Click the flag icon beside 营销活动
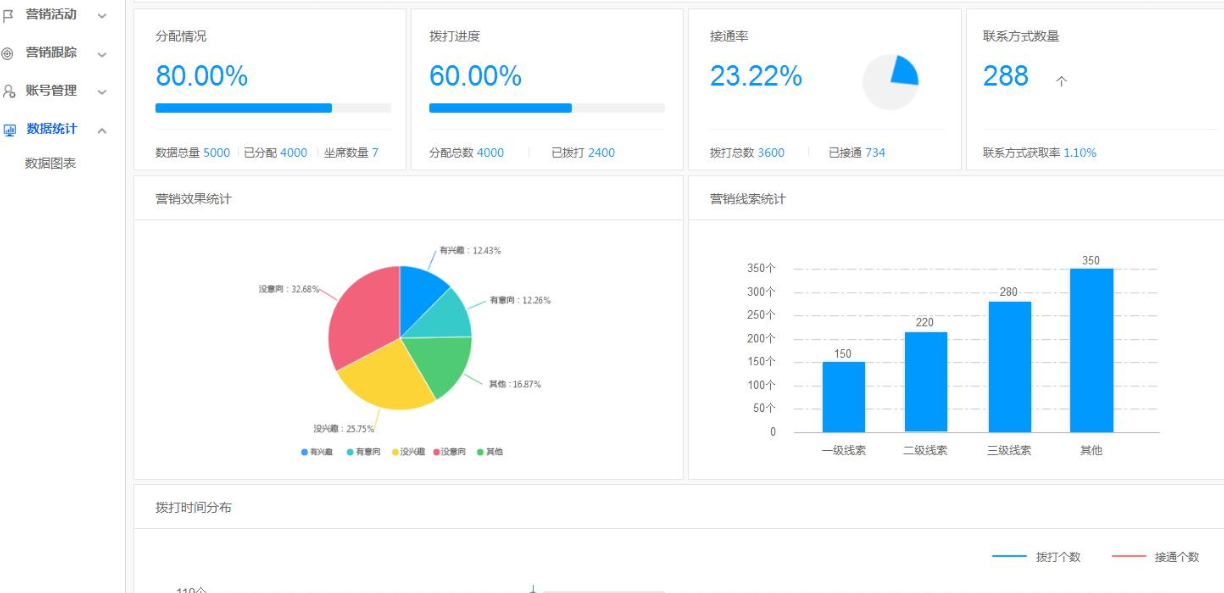The height and width of the screenshot is (593, 1224). (x=9, y=15)
